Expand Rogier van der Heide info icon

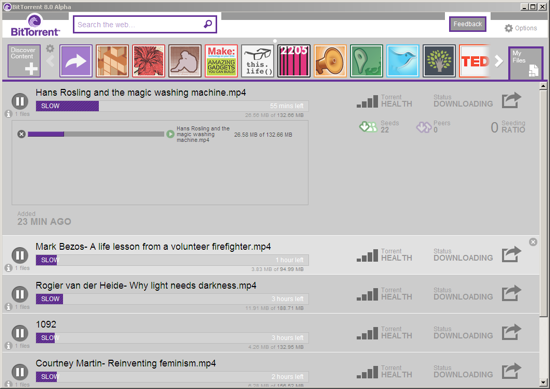click(8, 307)
